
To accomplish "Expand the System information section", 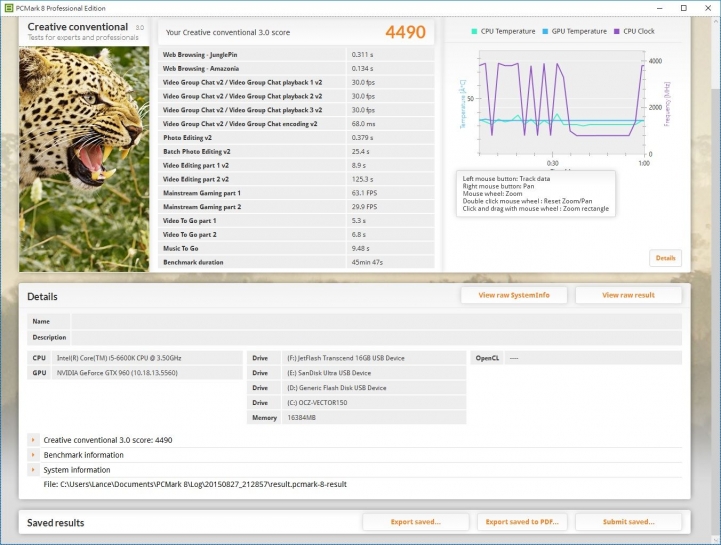I will click(33, 470).
